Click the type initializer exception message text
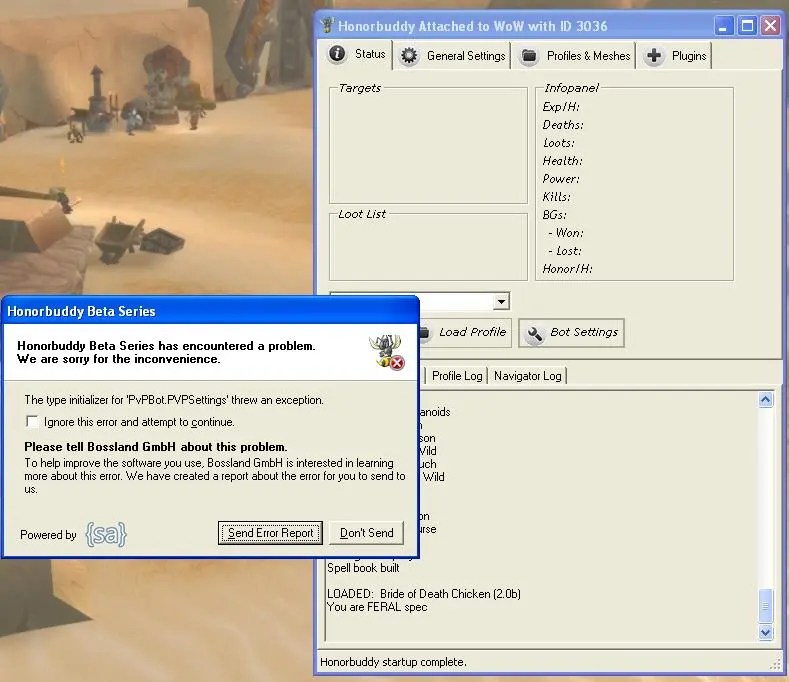 (174, 400)
